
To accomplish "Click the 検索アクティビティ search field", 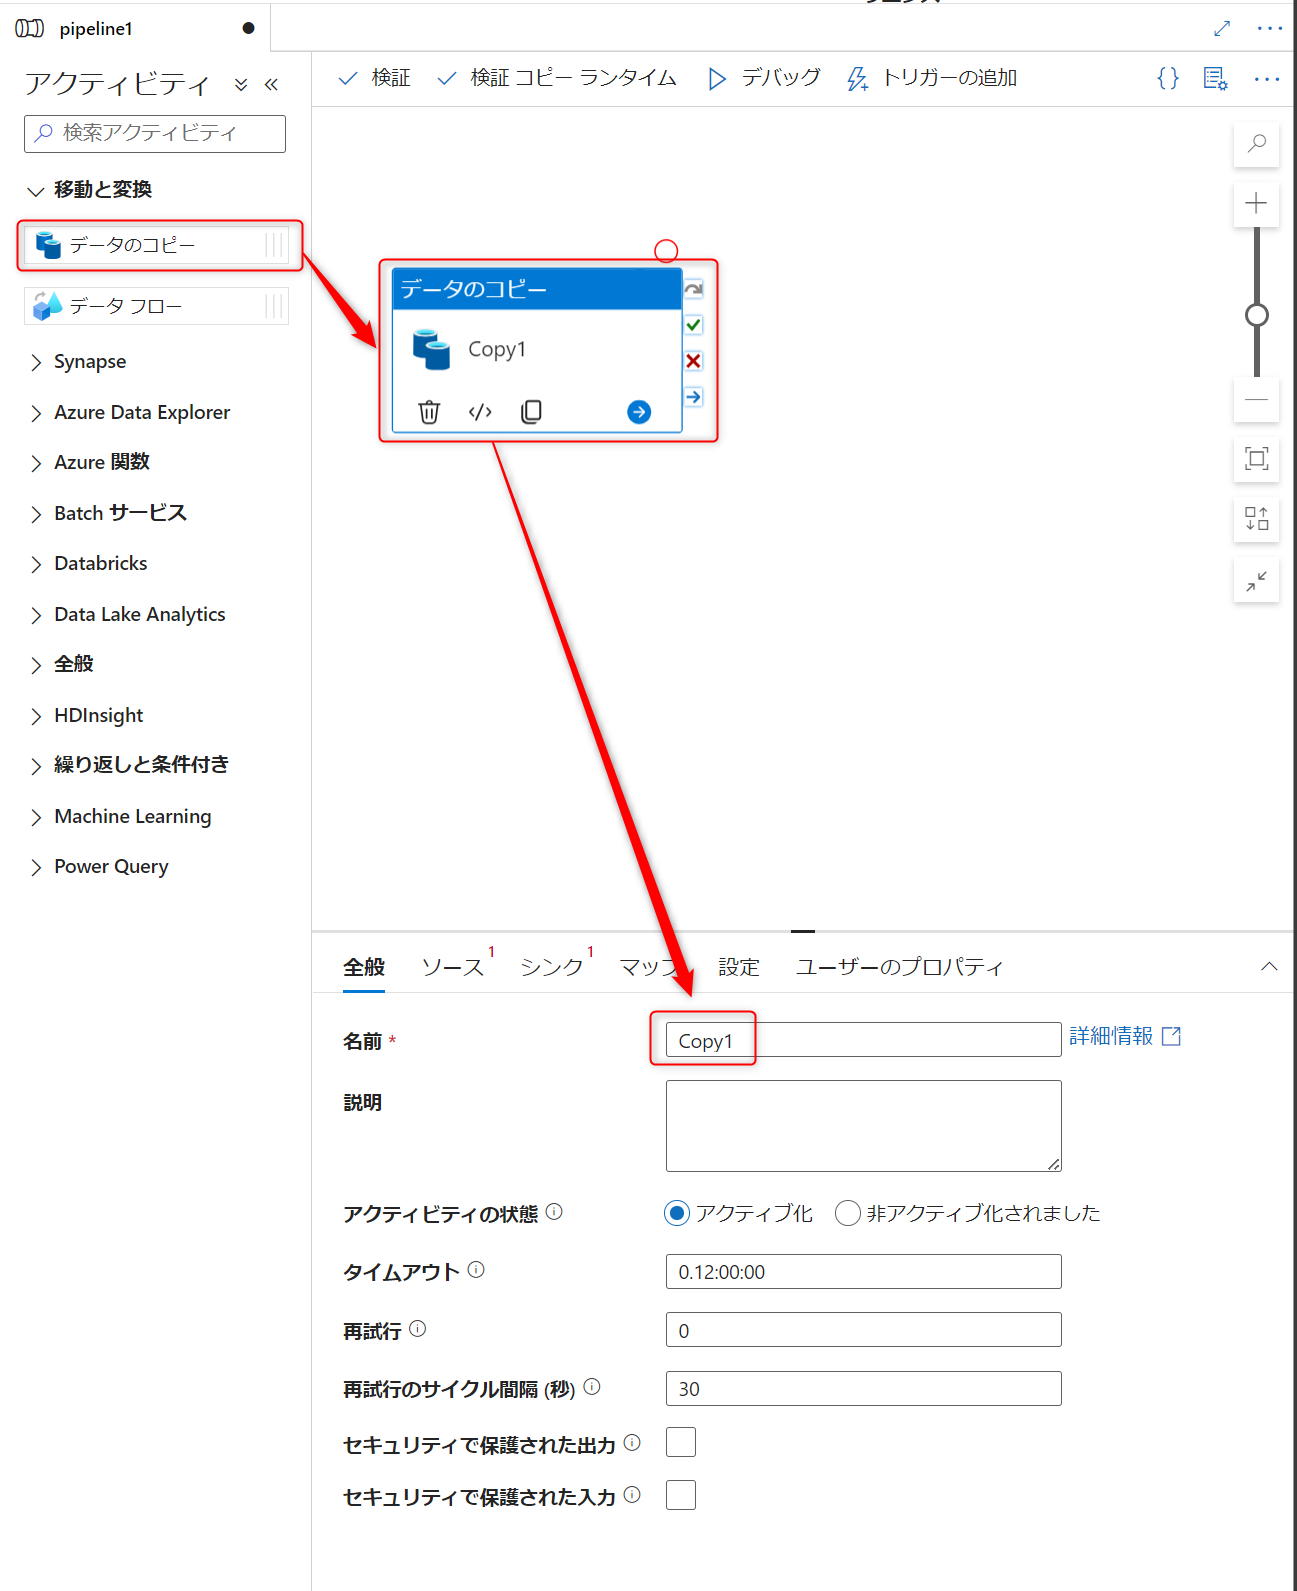I will click(155, 133).
